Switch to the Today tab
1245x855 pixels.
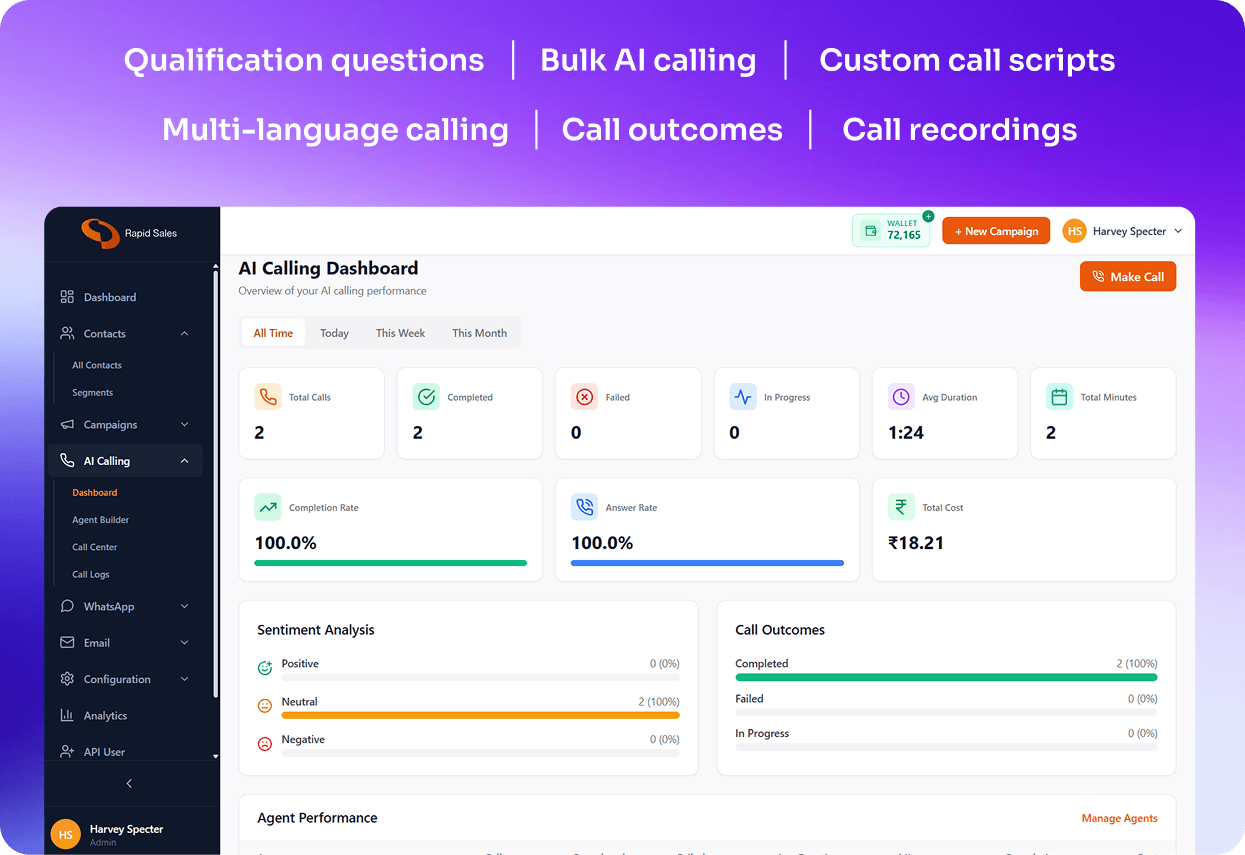(334, 333)
